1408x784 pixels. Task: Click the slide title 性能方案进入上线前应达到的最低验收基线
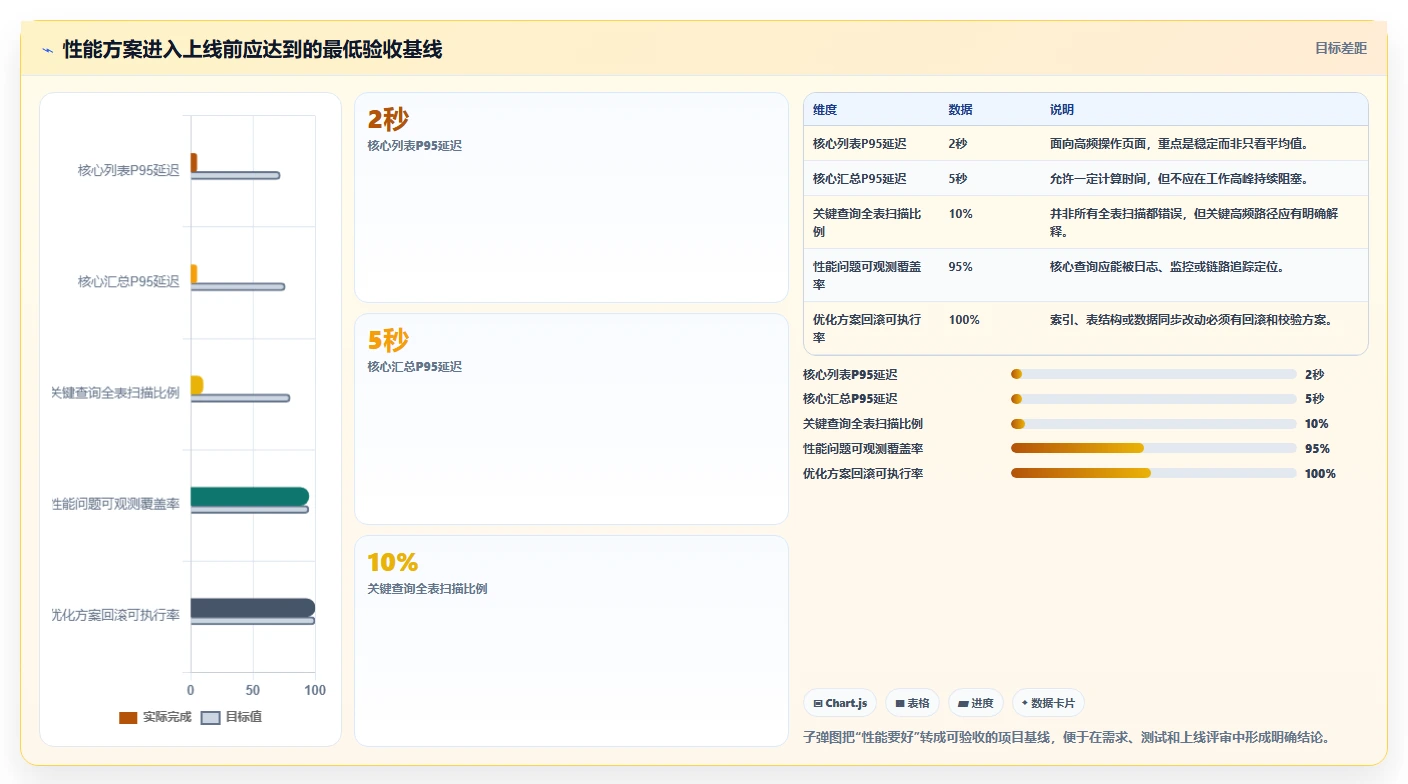coord(252,49)
